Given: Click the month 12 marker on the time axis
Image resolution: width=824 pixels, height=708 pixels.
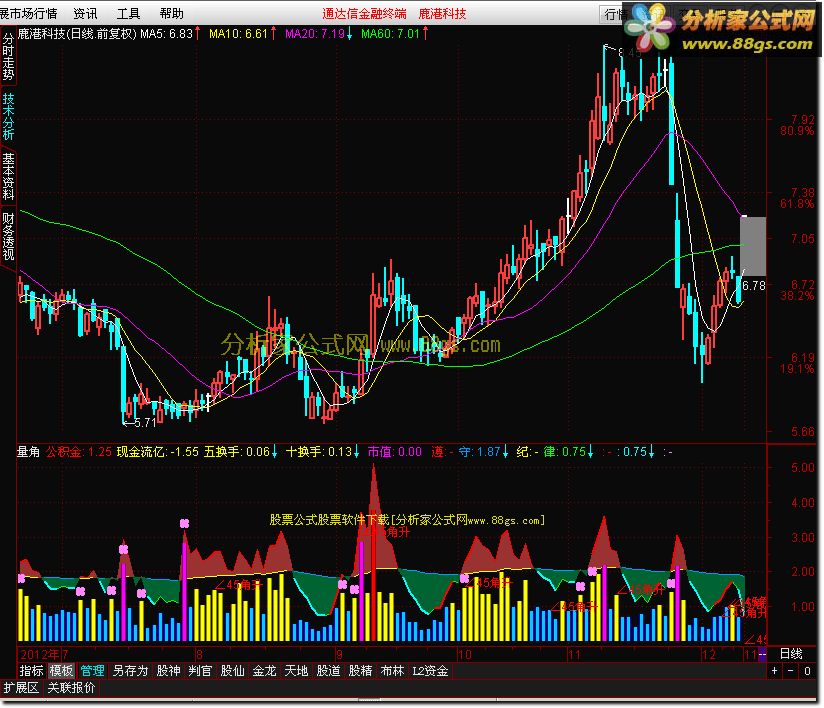Looking at the screenshot, I should point(709,654).
